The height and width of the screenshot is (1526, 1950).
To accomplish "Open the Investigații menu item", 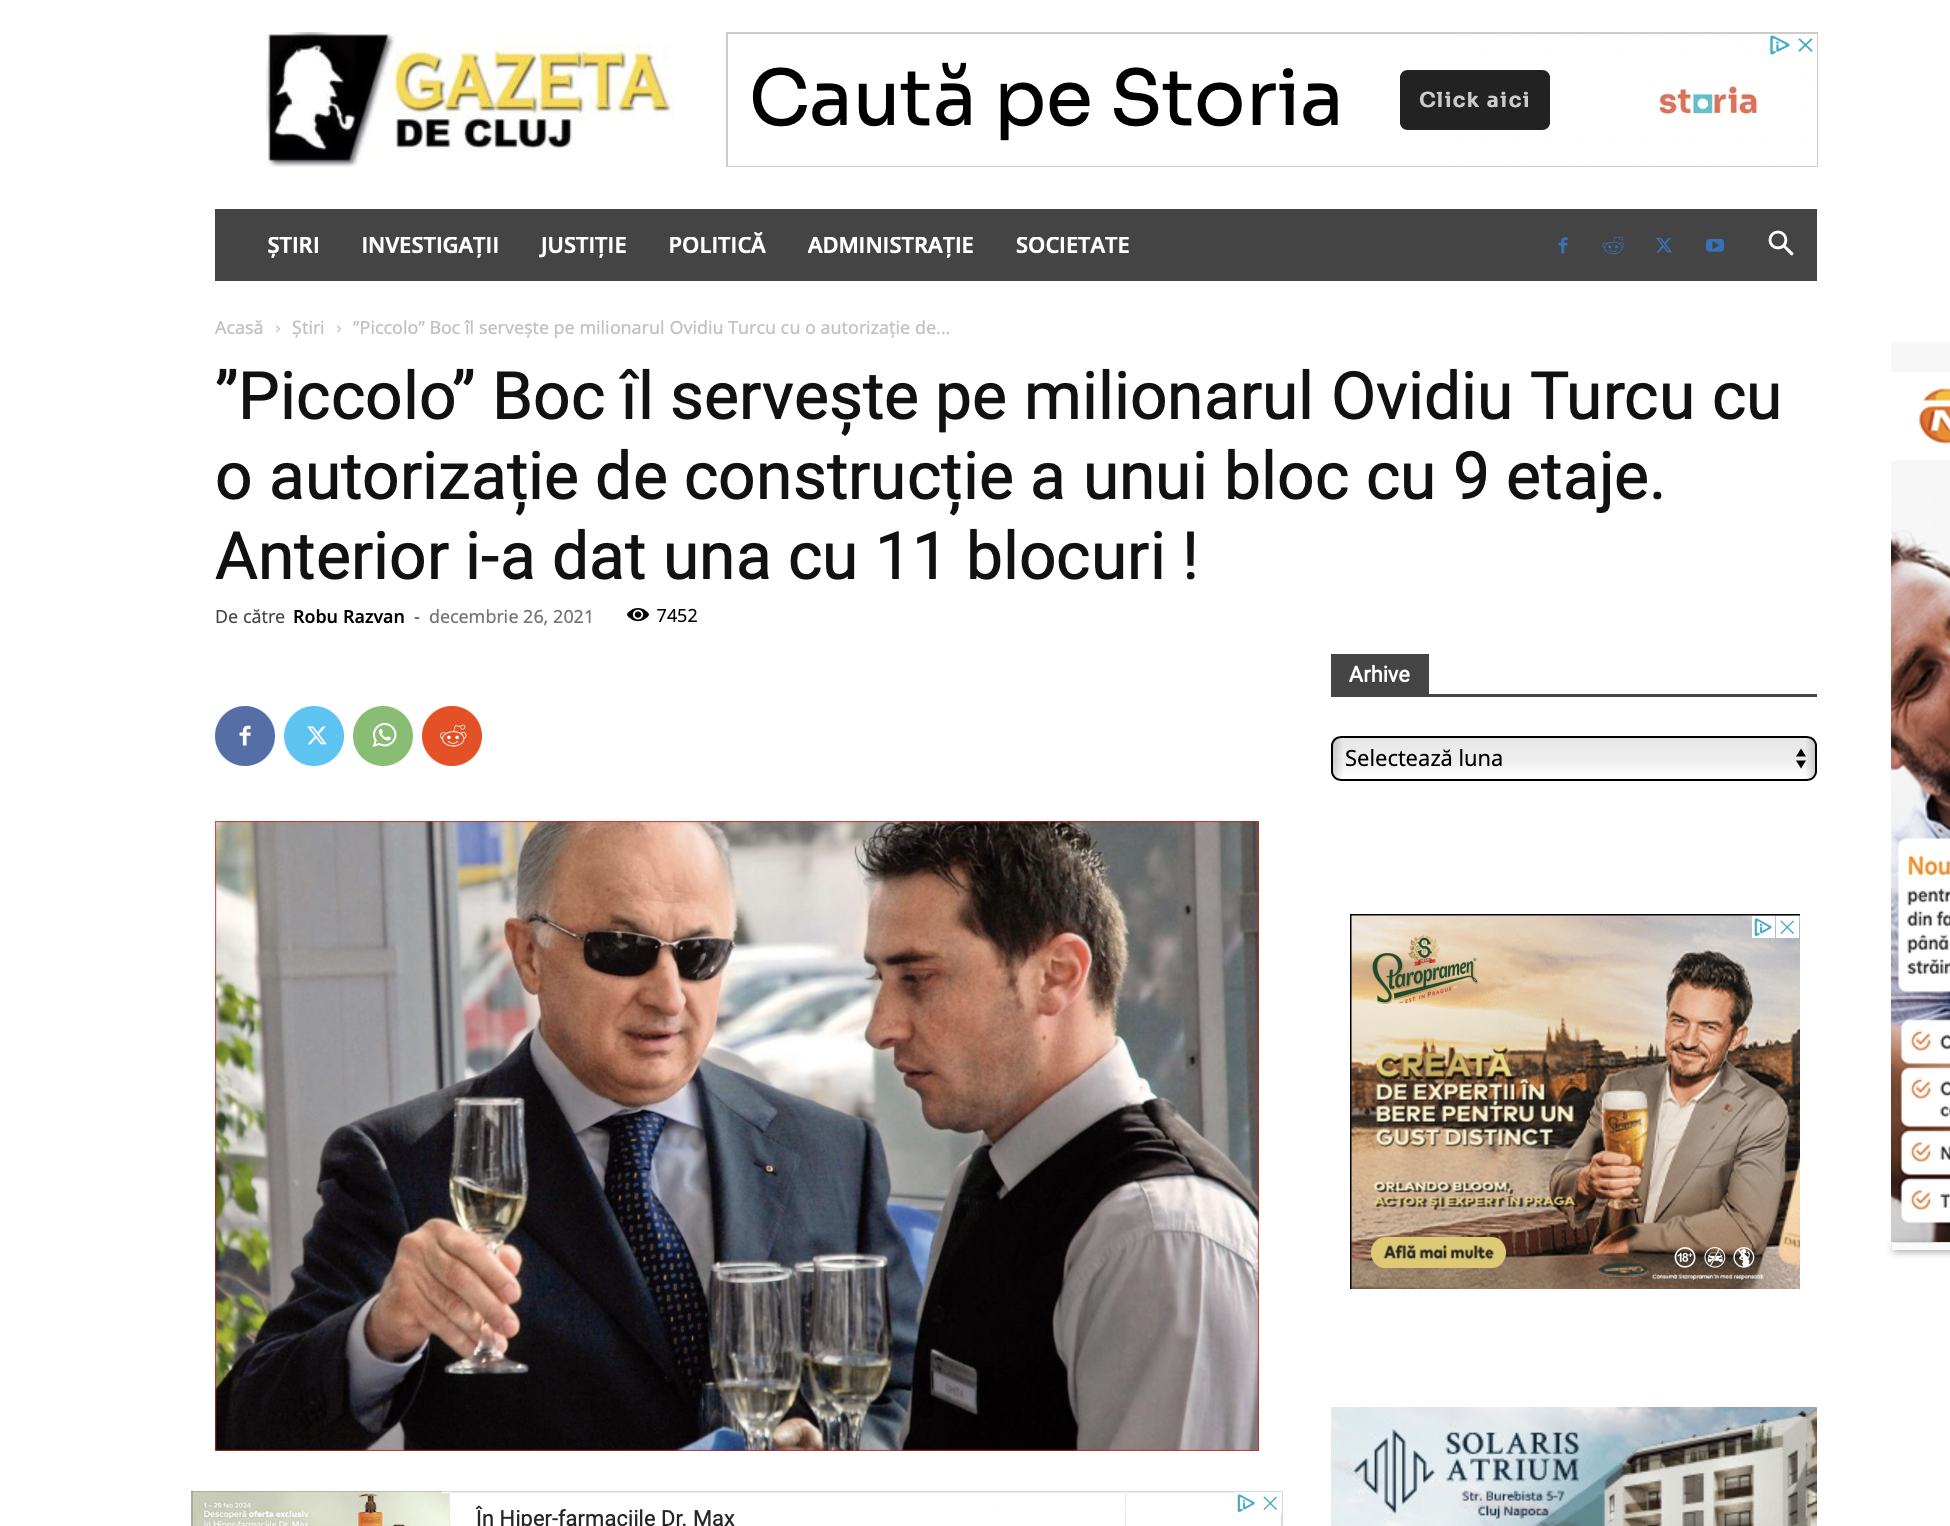I will pyautogui.click(x=430, y=245).
